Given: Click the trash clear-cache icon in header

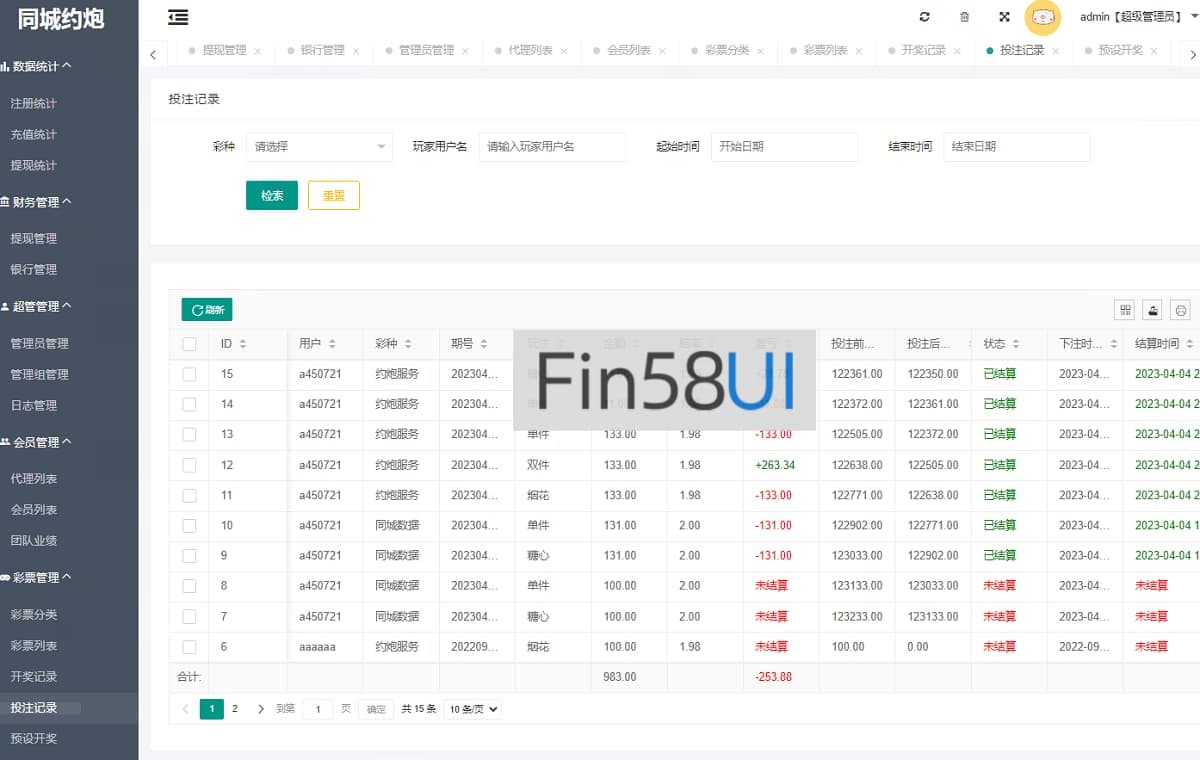Looking at the screenshot, I should click(x=964, y=17).
